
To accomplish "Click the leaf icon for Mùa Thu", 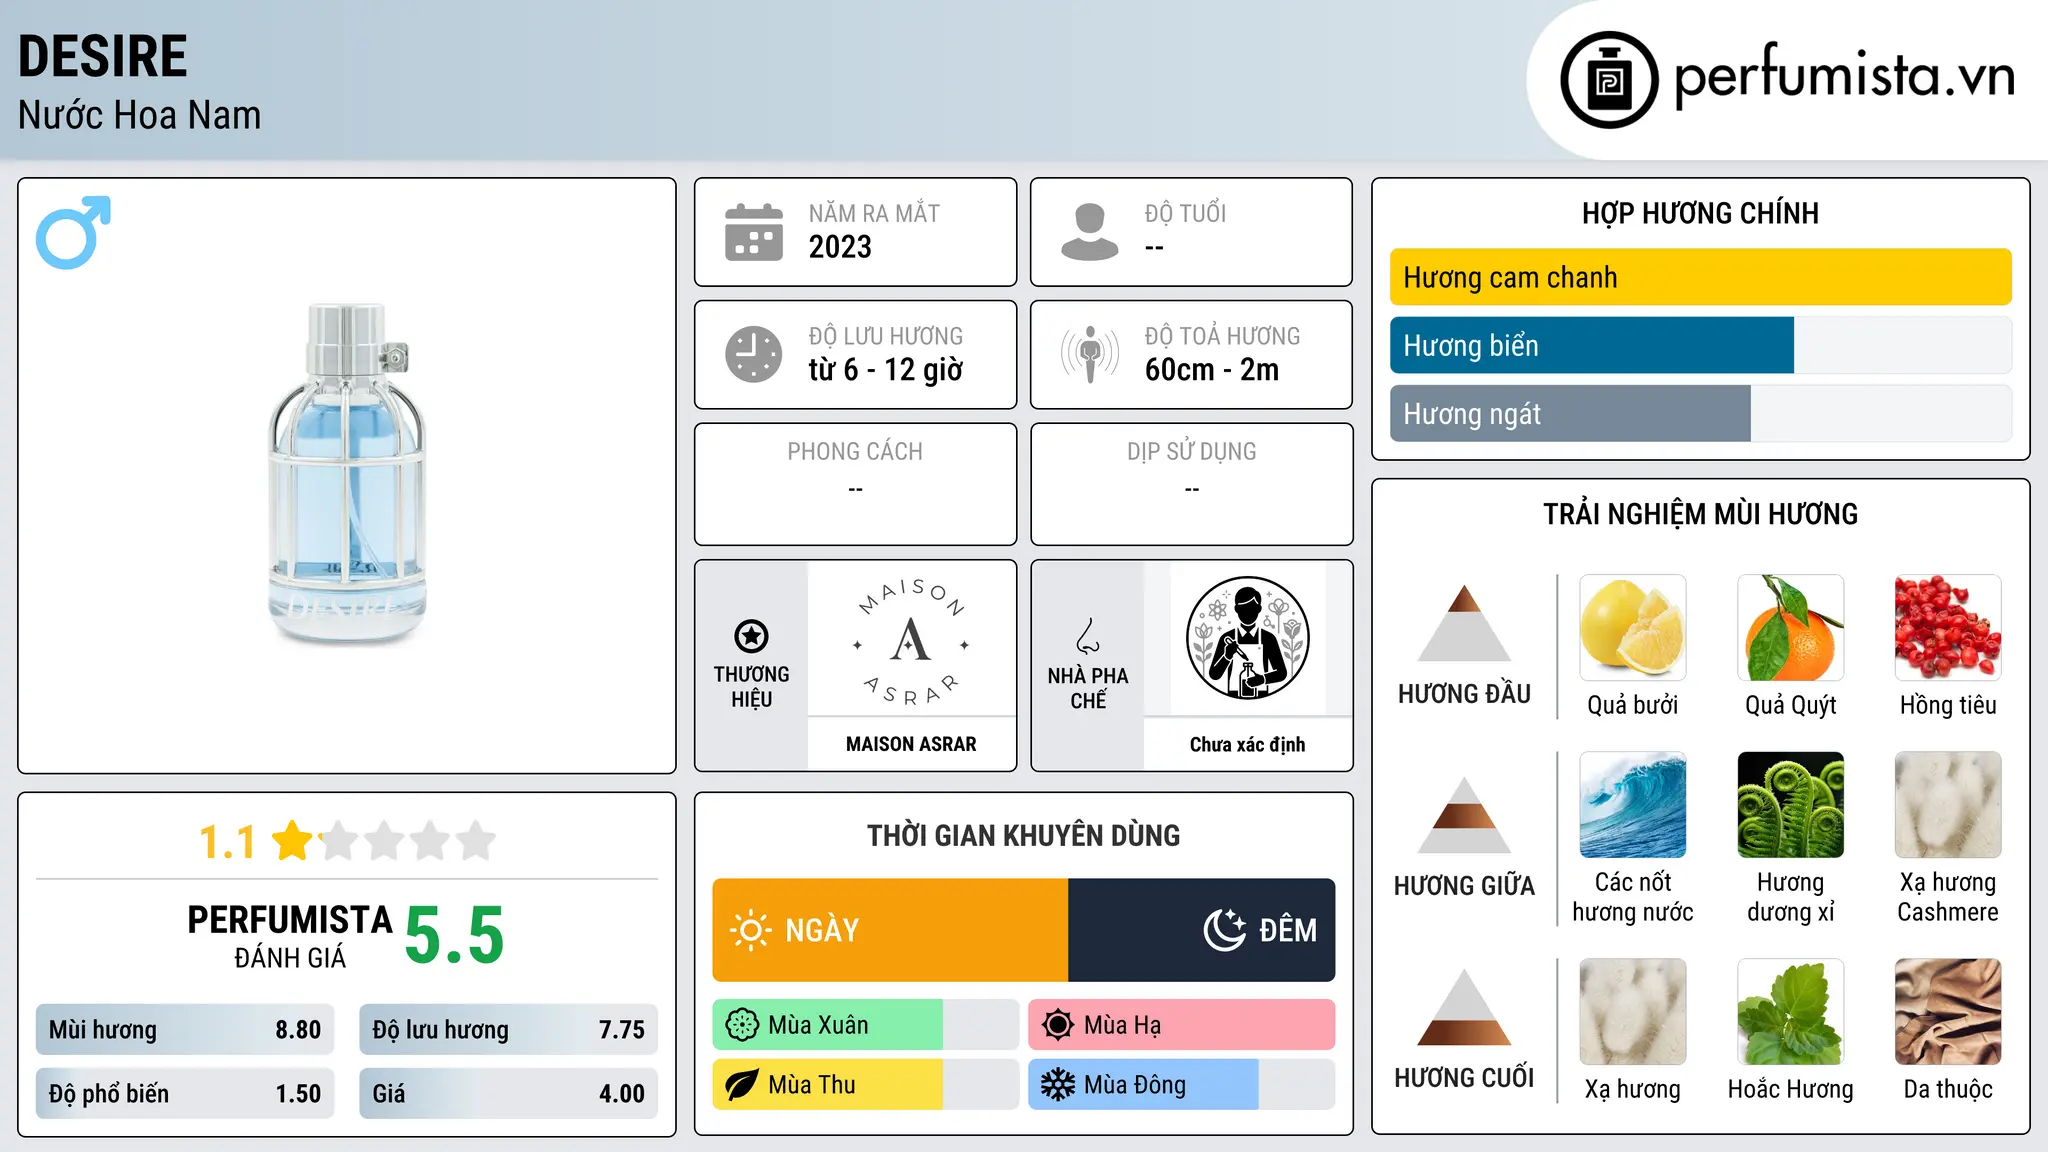I will (742, 1085).
